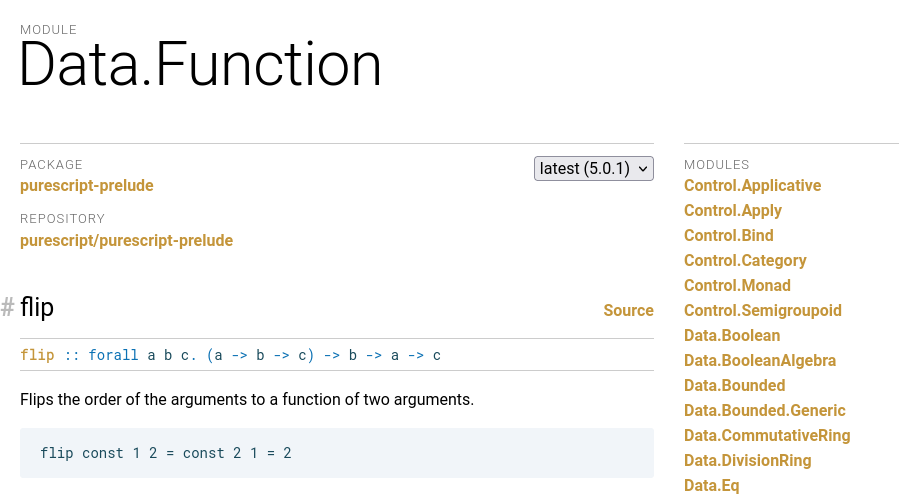The height and width of the screenshot is (497, 899).
Task: Navigate to Data.Bounded module
Action: 734,386
